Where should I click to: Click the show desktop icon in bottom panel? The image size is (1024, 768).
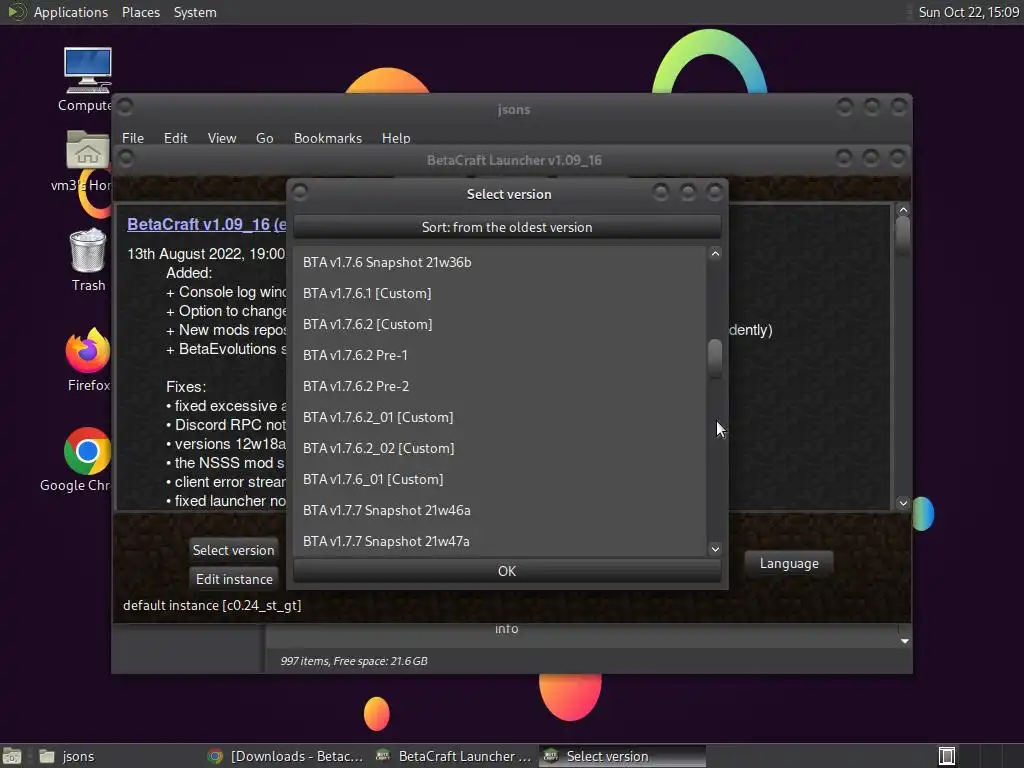(12, 756)
